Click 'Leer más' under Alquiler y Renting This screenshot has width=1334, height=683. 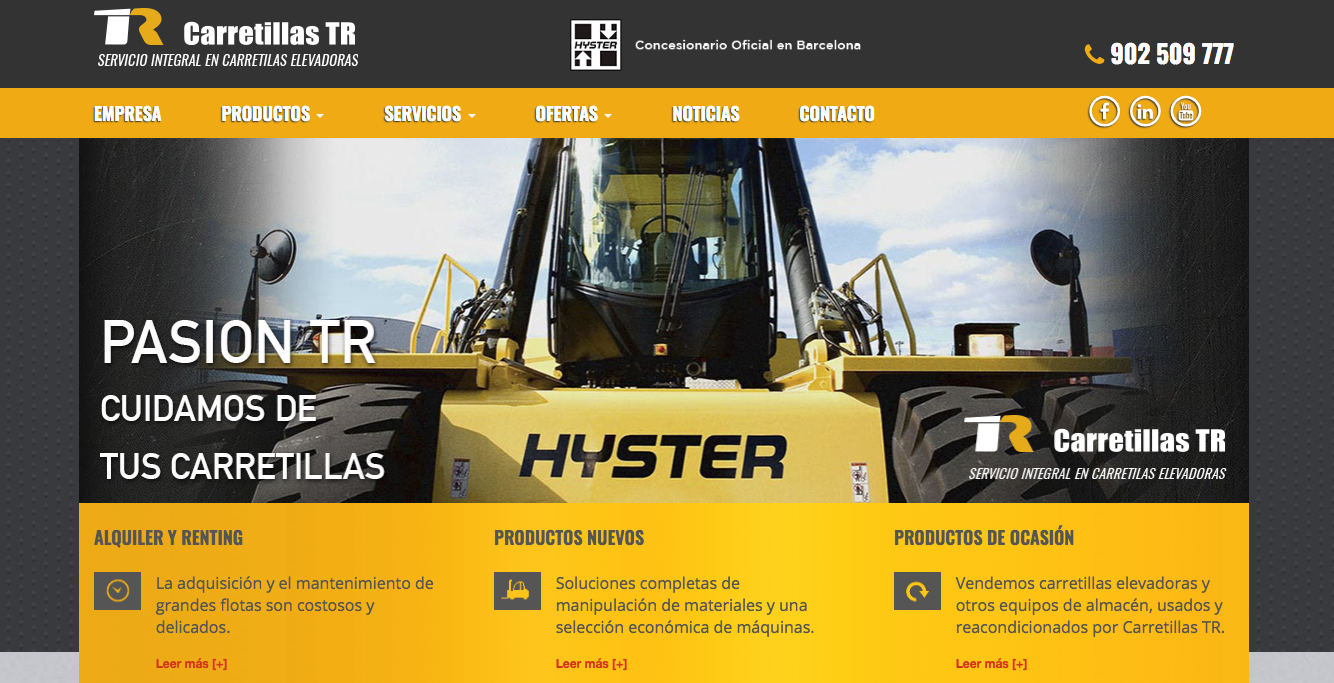tap(191, 664)
